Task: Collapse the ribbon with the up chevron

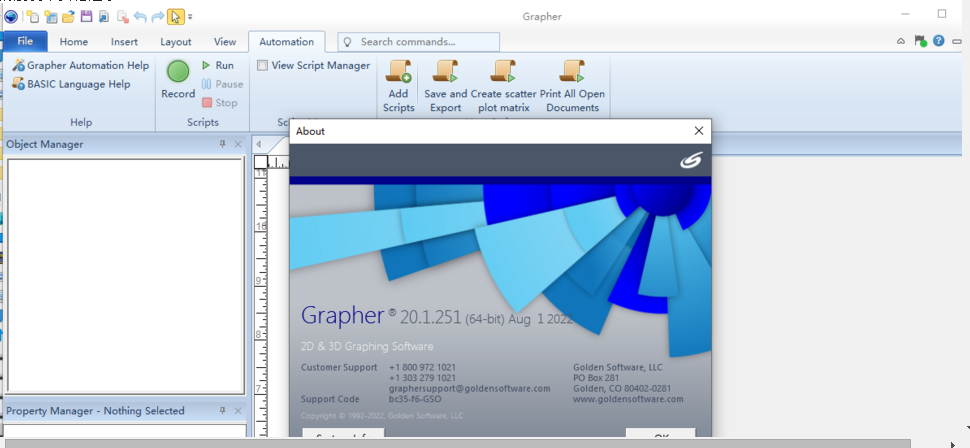Action: (901, 41)
